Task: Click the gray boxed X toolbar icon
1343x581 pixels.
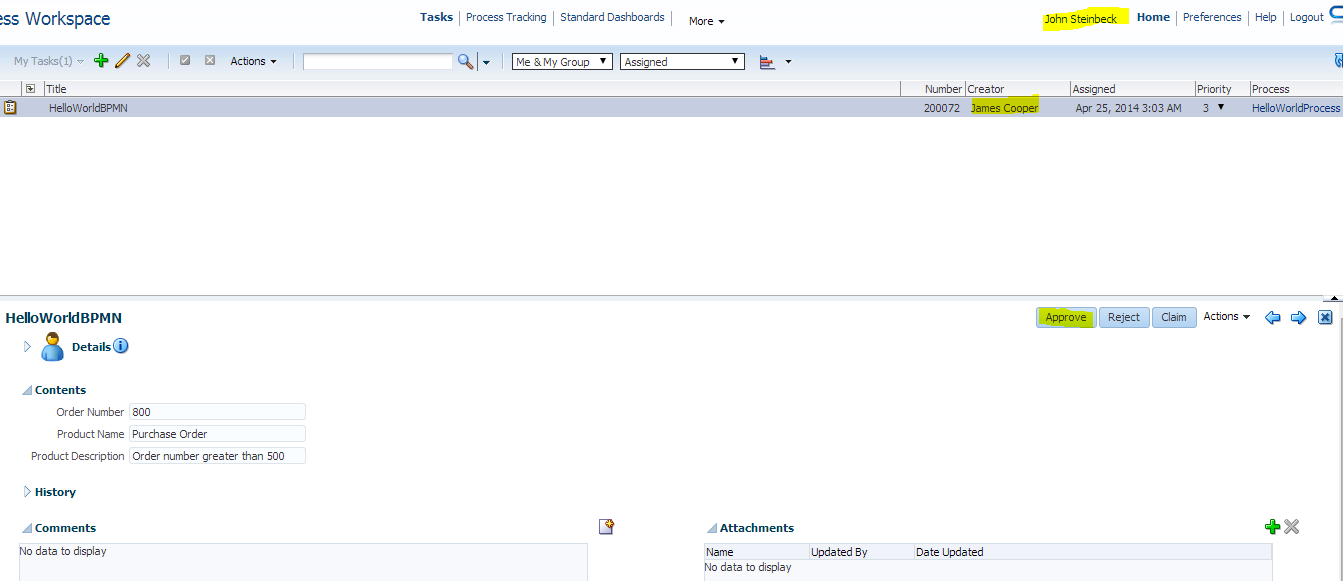Action: click(210, 60)
